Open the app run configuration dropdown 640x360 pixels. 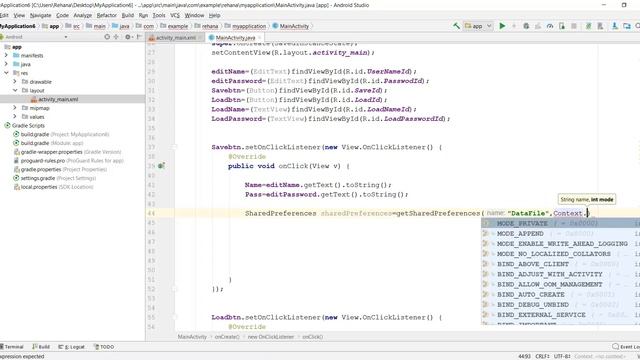[x=478, y=26]
